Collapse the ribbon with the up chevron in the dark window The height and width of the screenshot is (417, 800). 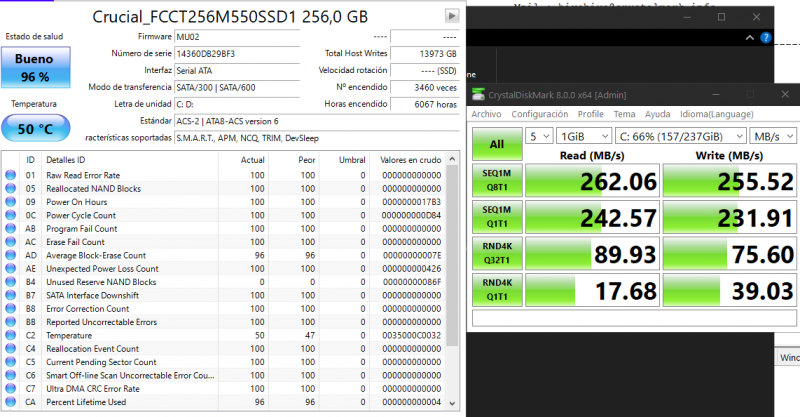tap(749, 37)
